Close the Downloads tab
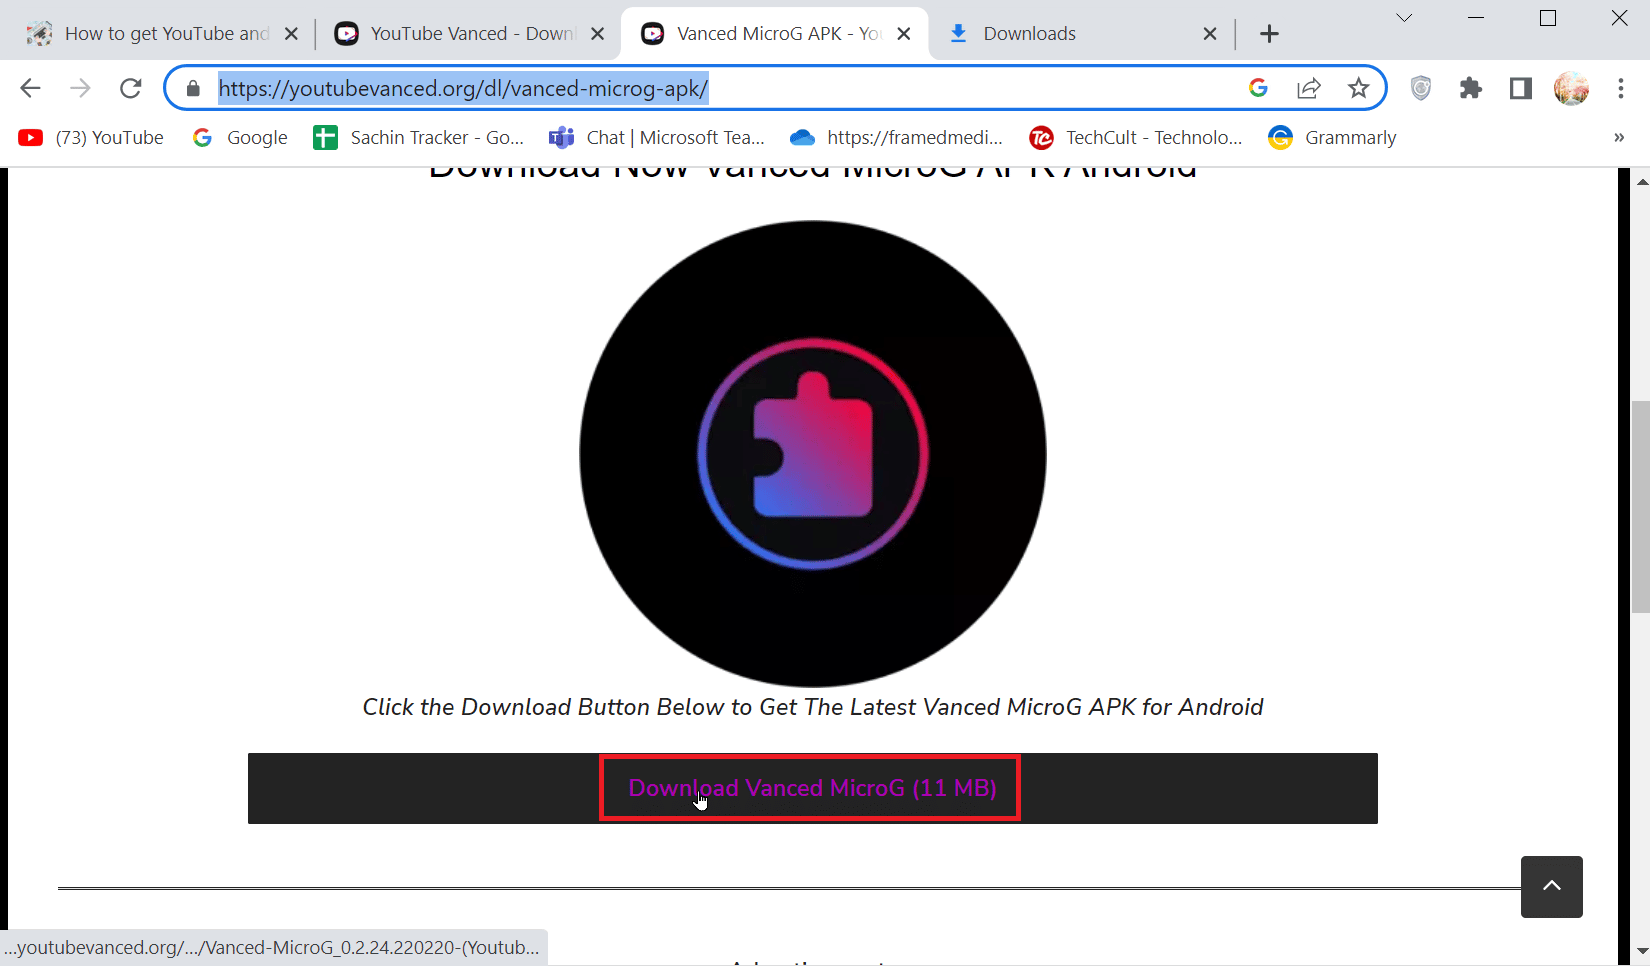1650x968 pixels. coord(1210,34)
